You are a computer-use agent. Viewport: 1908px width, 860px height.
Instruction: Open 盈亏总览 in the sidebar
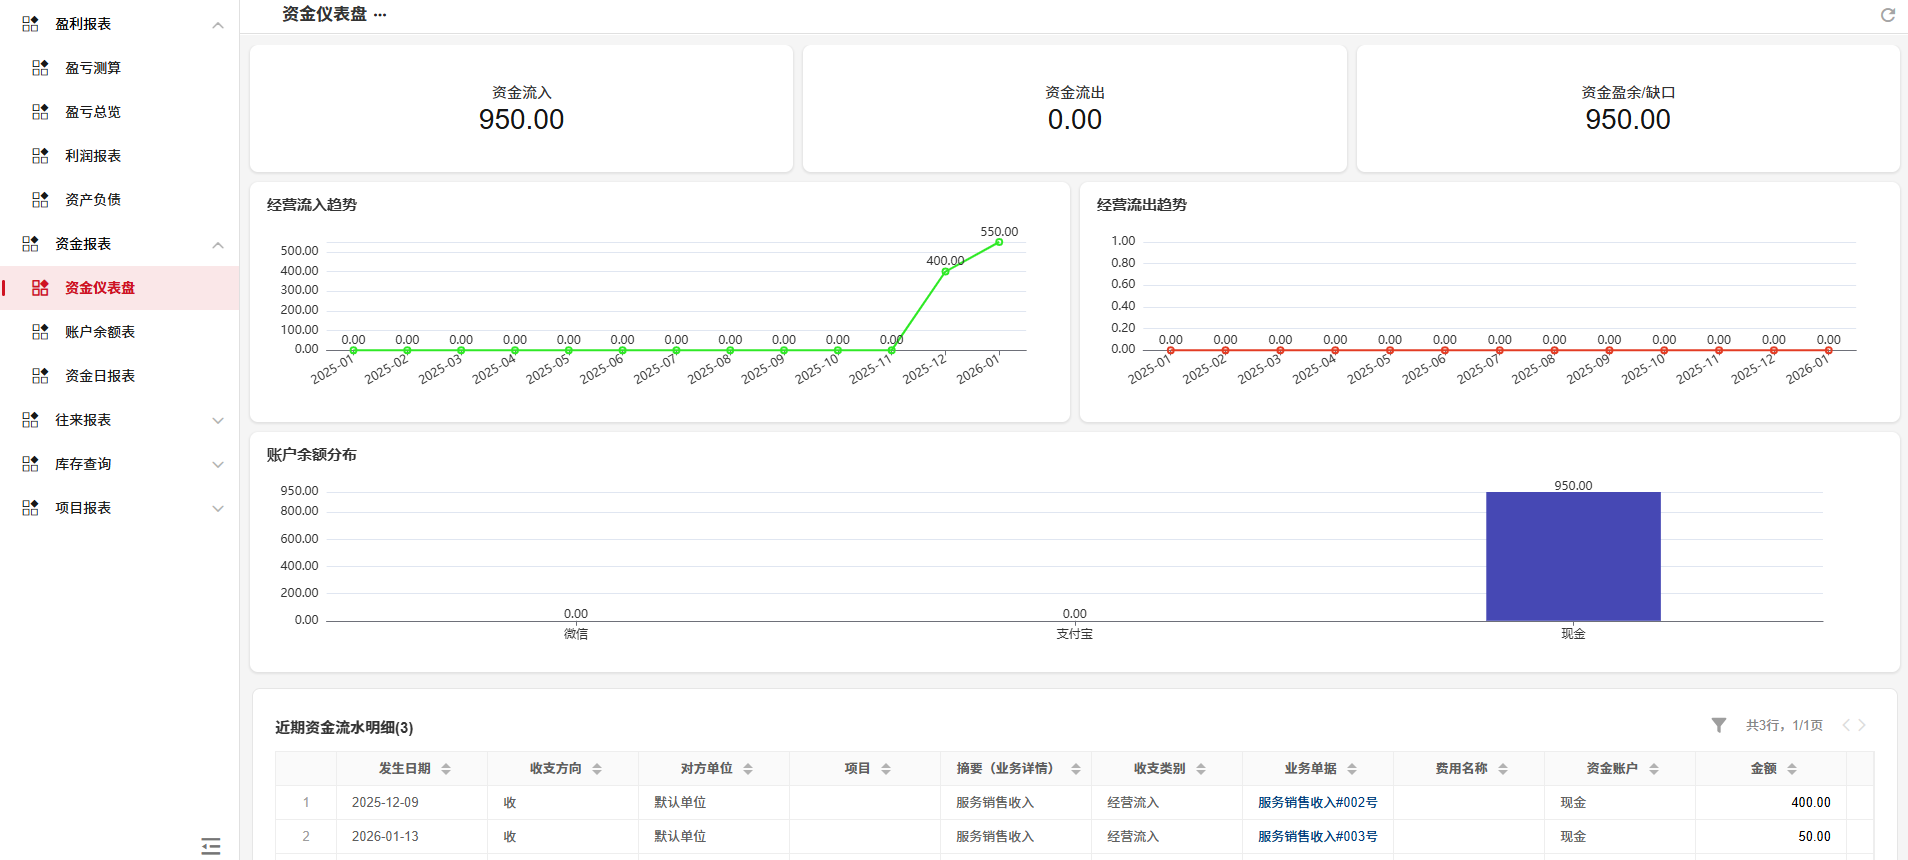(x=93, y=112)
